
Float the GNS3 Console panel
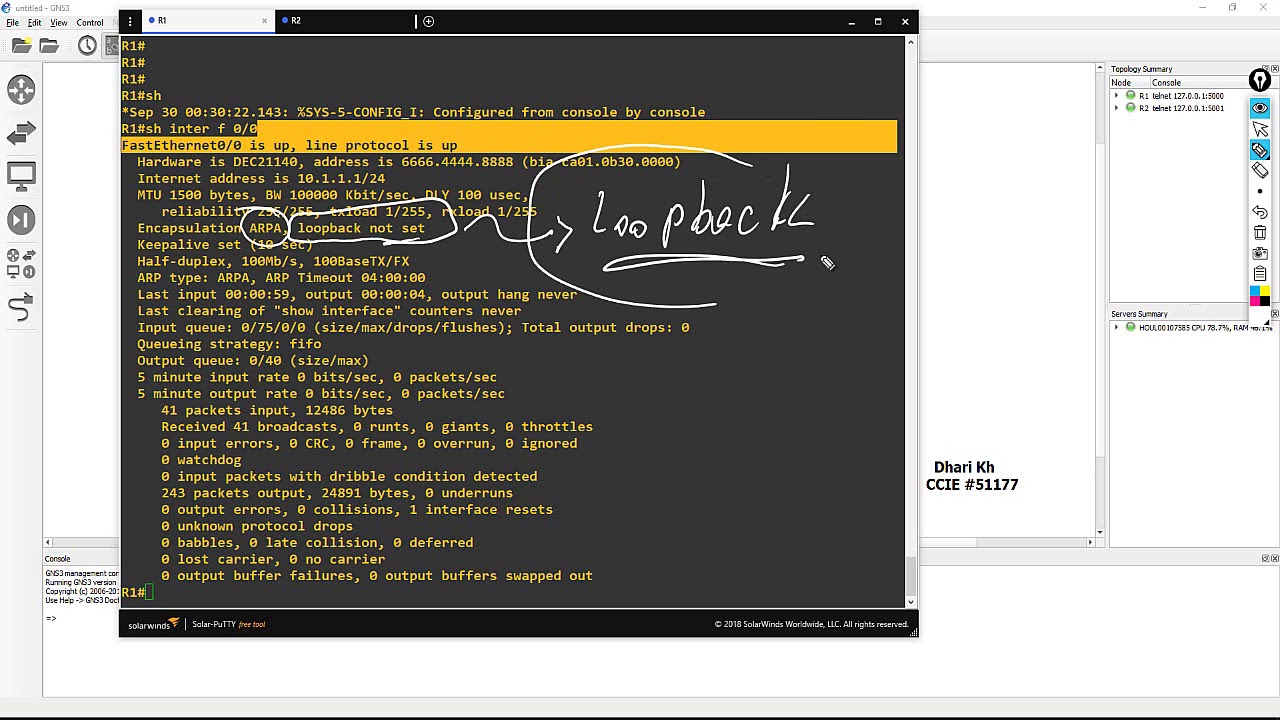pos(1265,558)
